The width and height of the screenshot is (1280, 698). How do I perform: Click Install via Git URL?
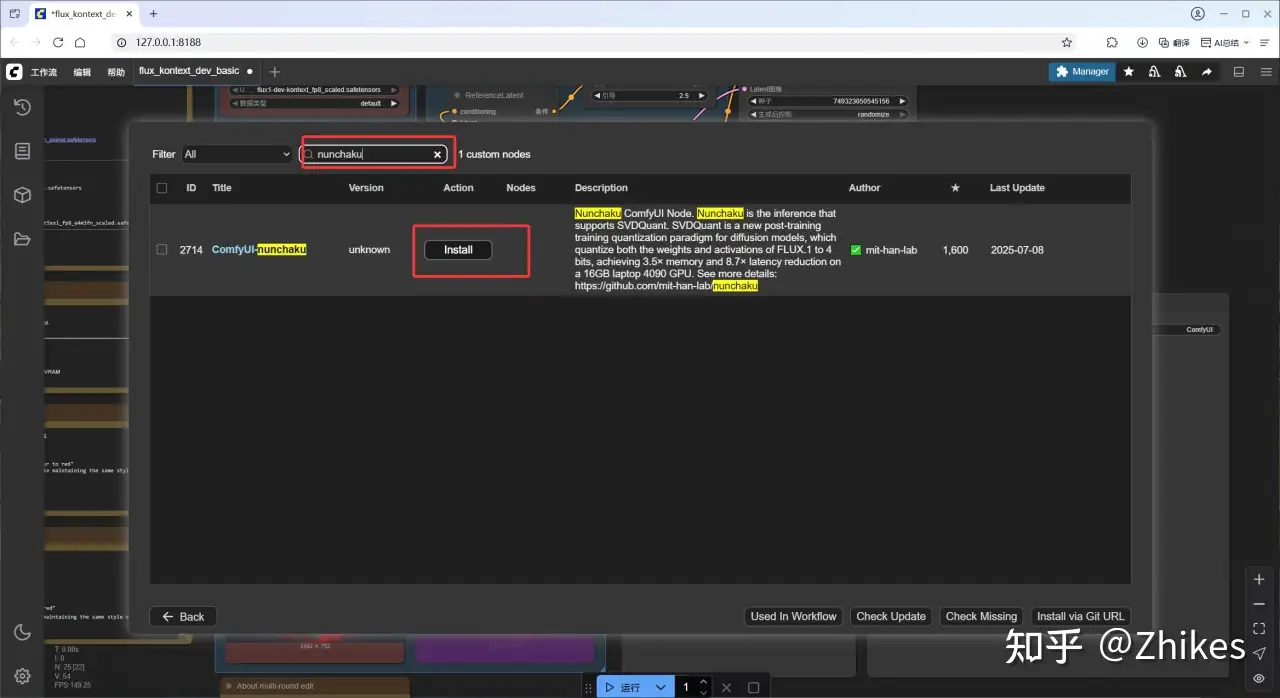tap(1080, 617)
